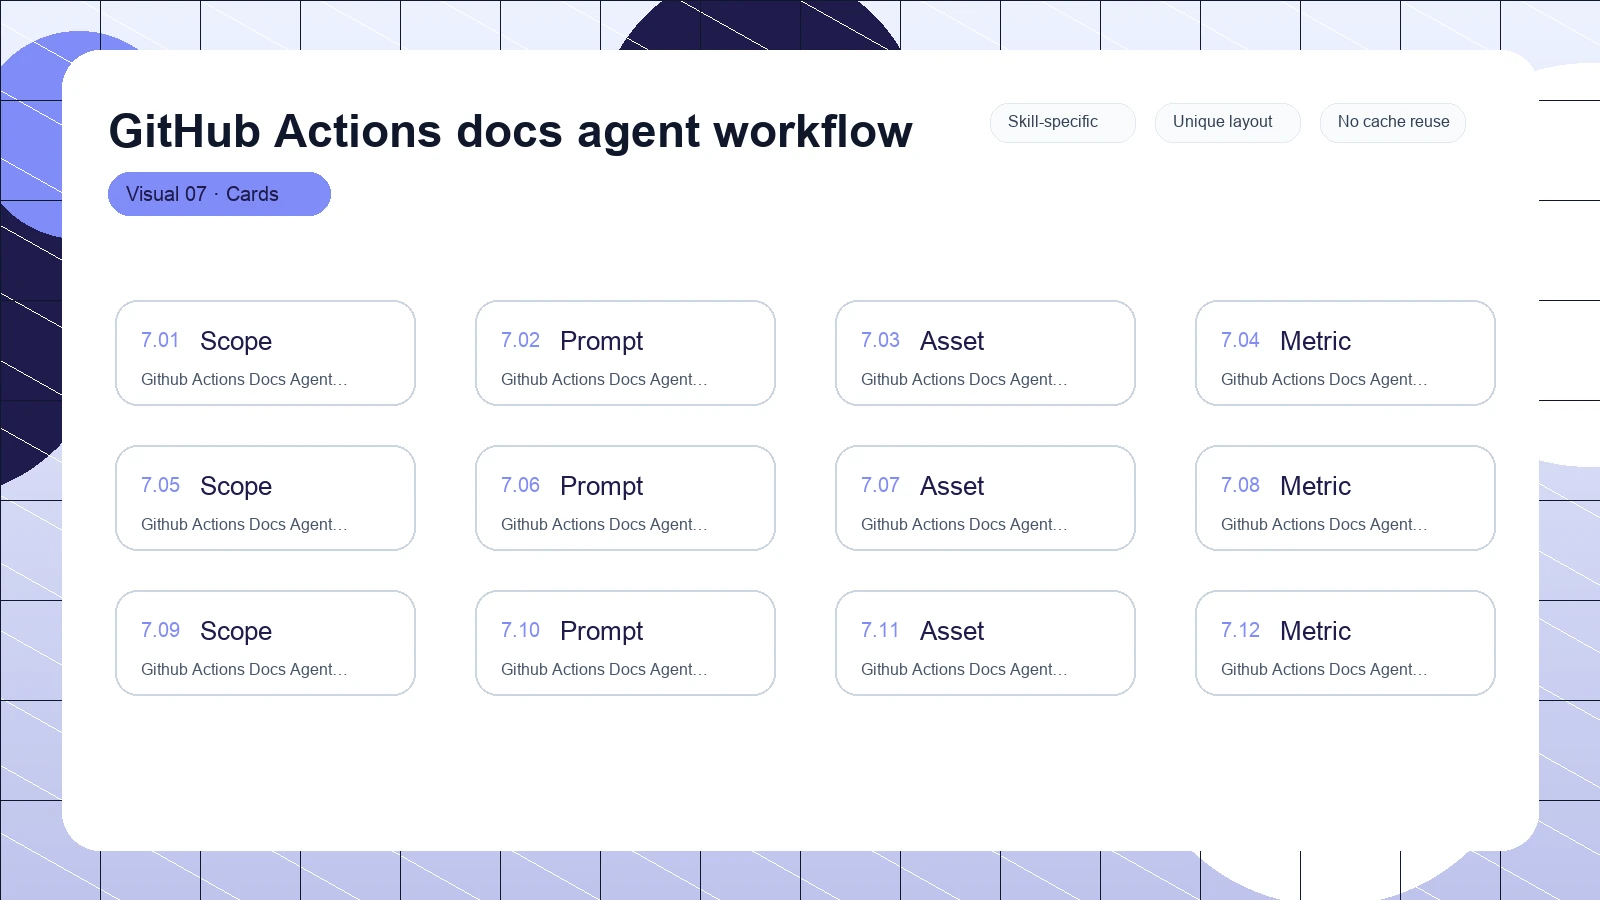The height and width of the screenshot is (900, 1600).
Task: Open card 7.02 Prompt
Action: pos(625,353)
